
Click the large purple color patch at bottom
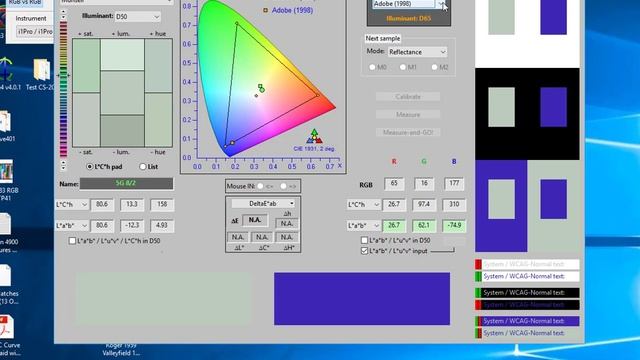[362, 299]
